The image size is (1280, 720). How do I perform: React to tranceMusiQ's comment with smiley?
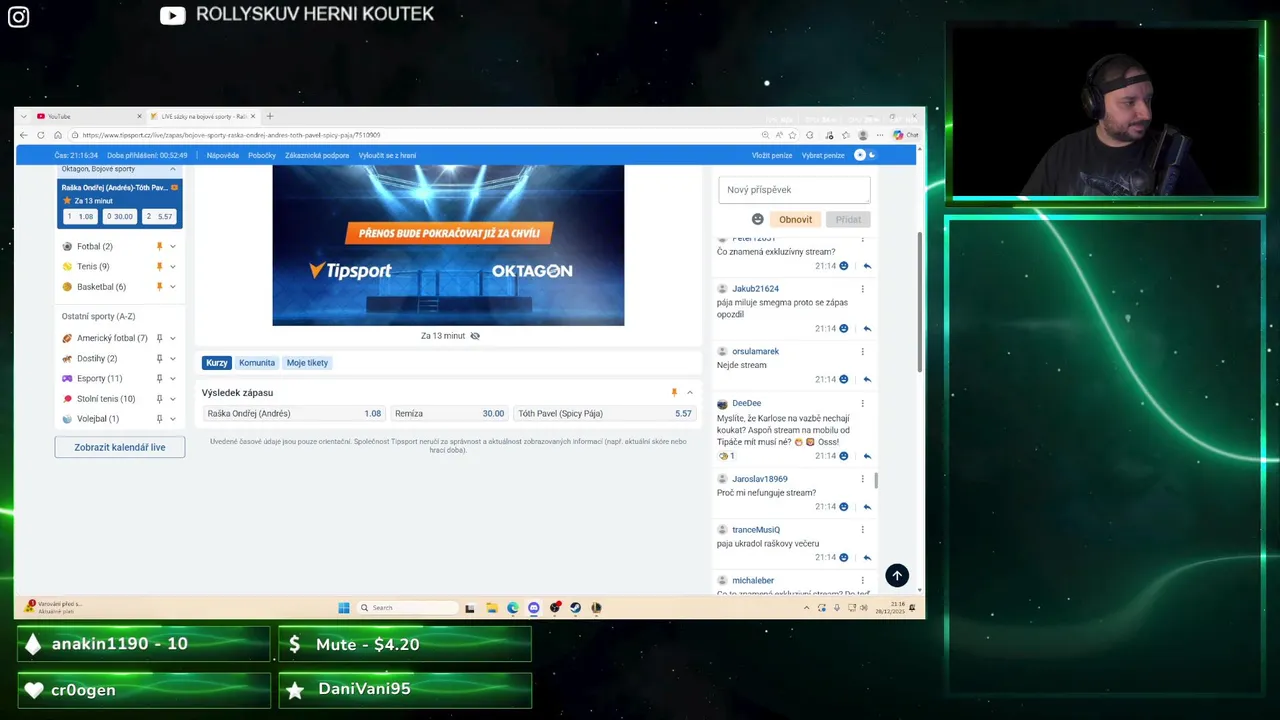(x=844, y=557)
